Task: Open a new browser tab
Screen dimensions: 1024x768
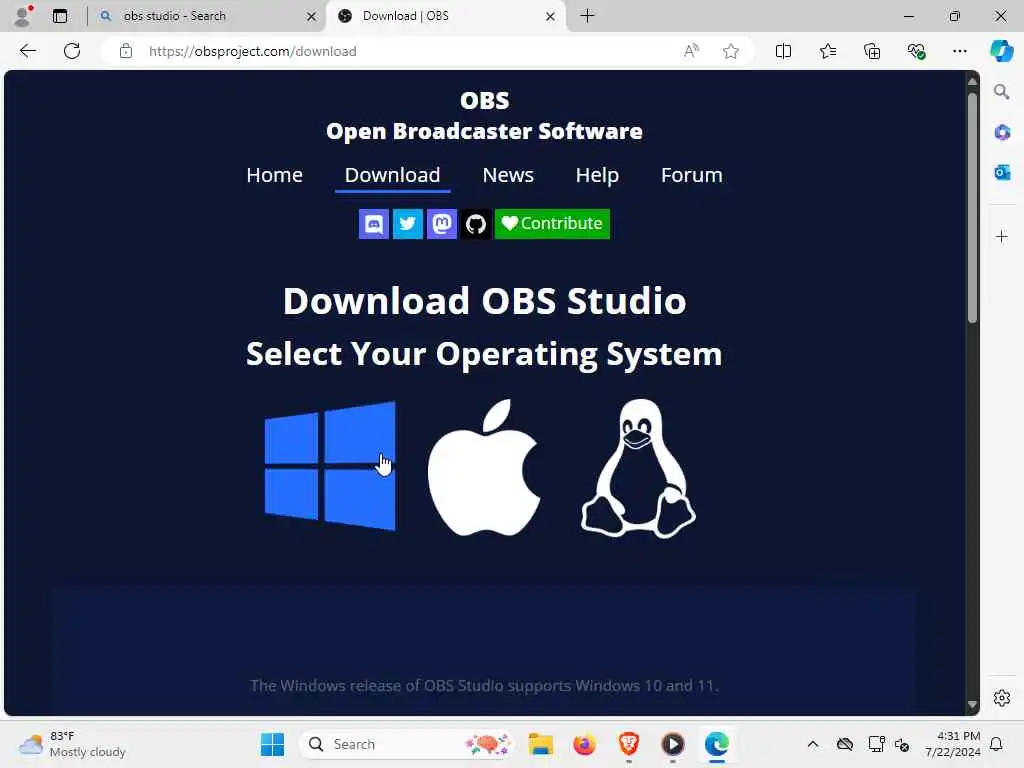Action: 587,16
